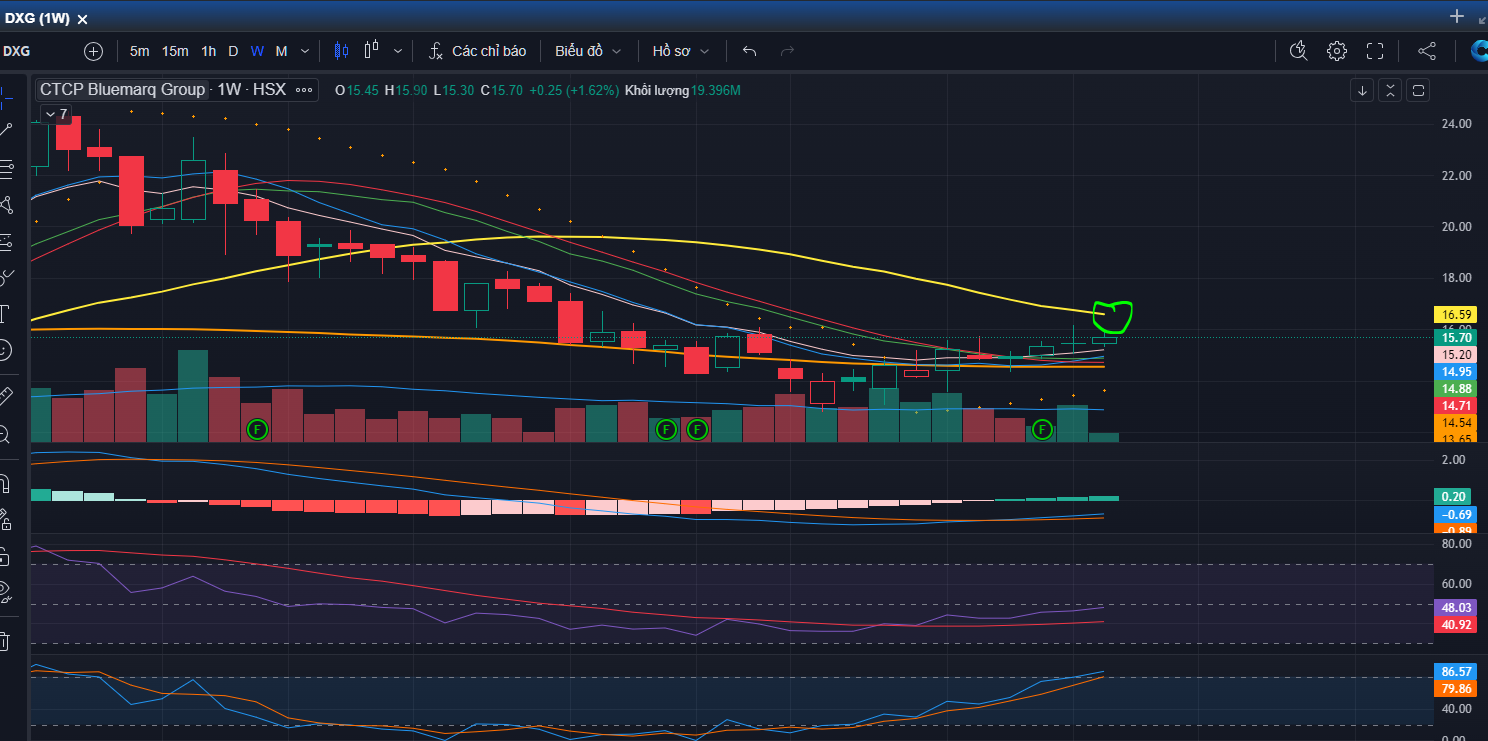Add symbol with the plus circle icon
This screenshot has width=1488, height=741.
tap(93, 51)
